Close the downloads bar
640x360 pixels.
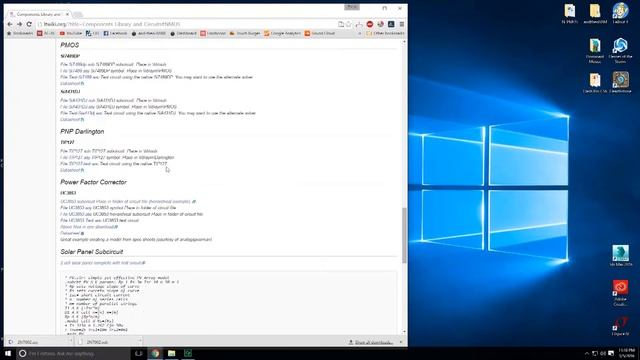coord(401,342)
